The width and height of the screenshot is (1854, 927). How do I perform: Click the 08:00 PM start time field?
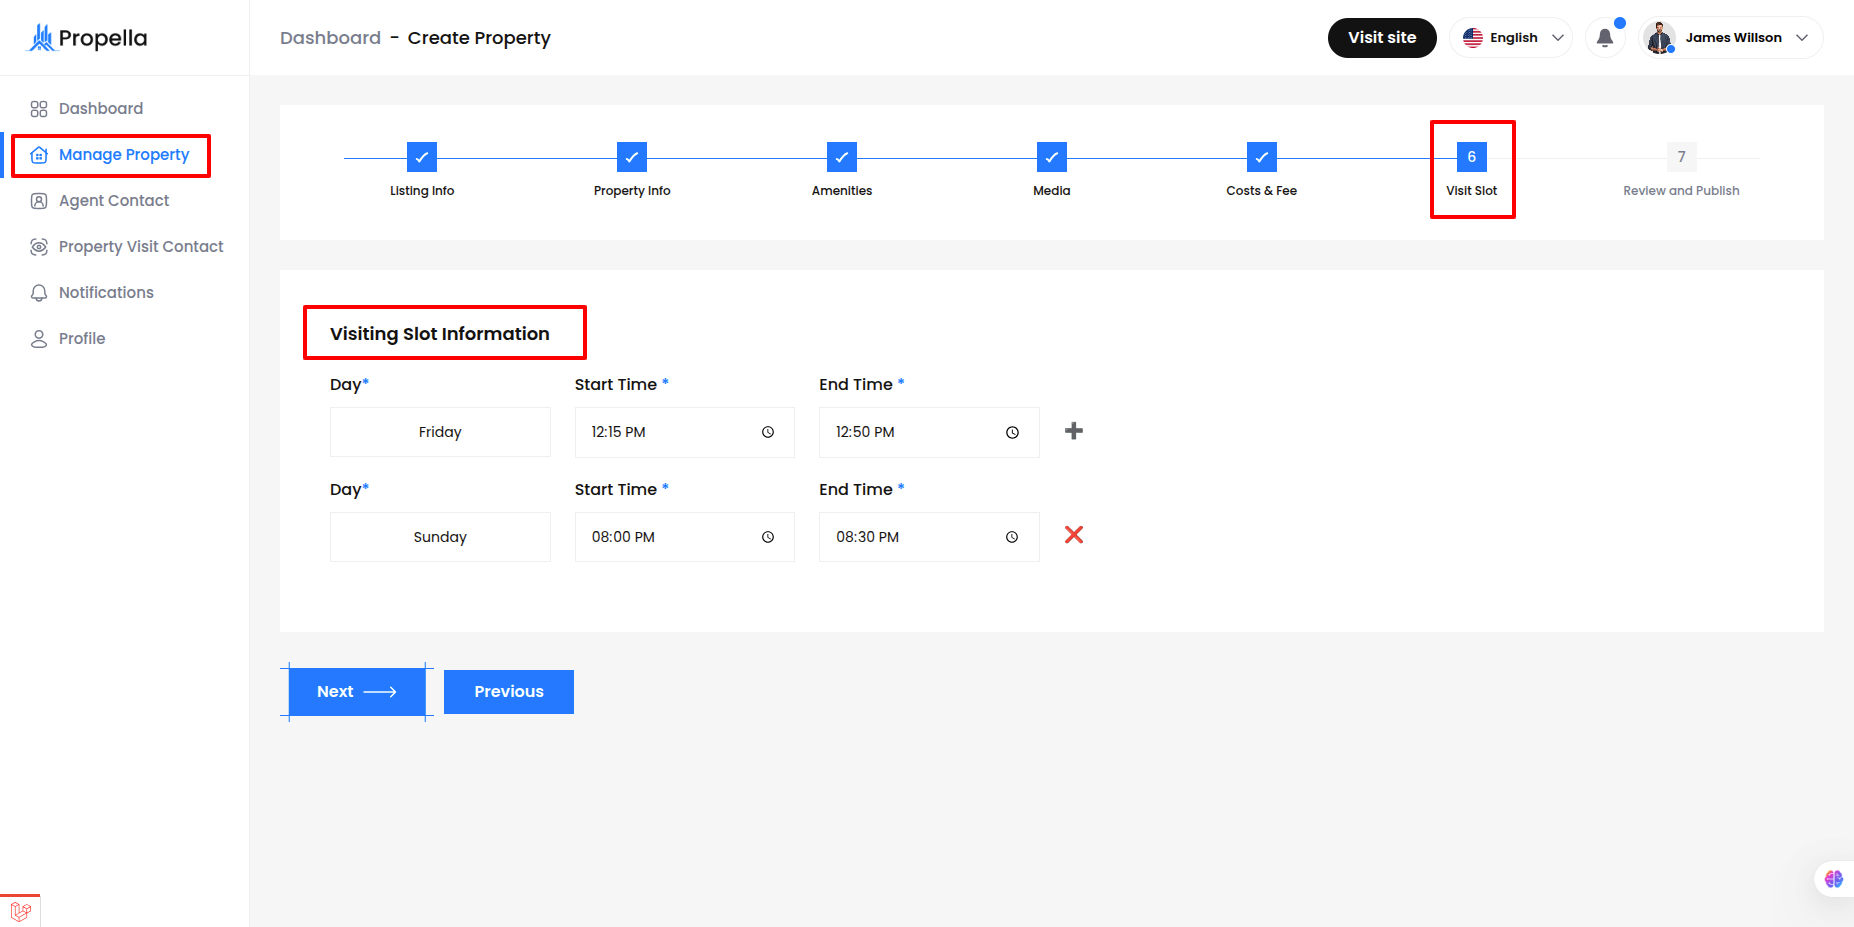pos(685,537)
